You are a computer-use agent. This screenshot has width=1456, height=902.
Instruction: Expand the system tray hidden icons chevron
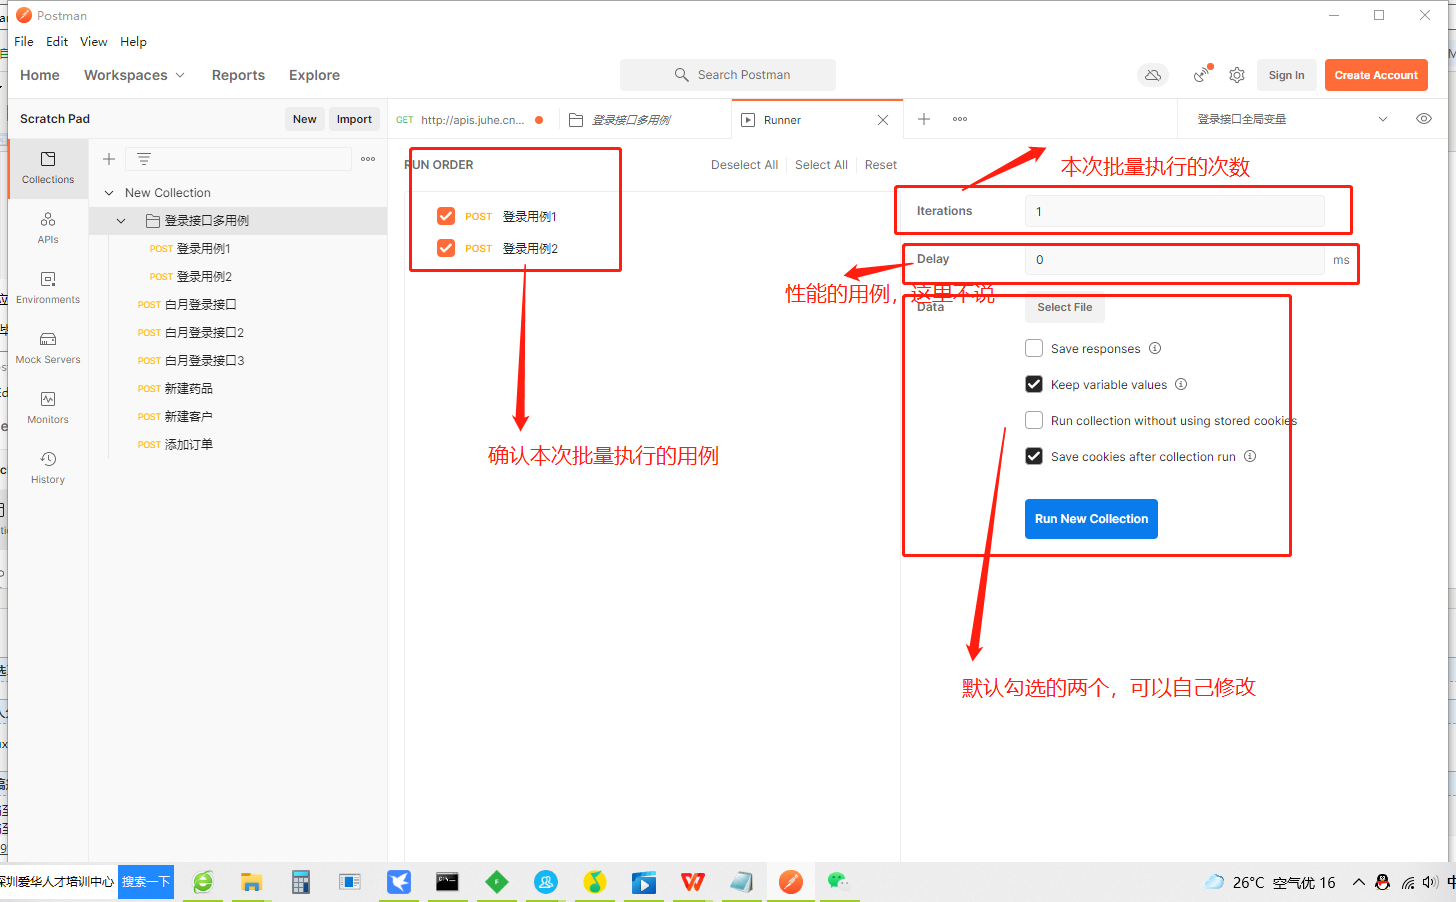1358,882
